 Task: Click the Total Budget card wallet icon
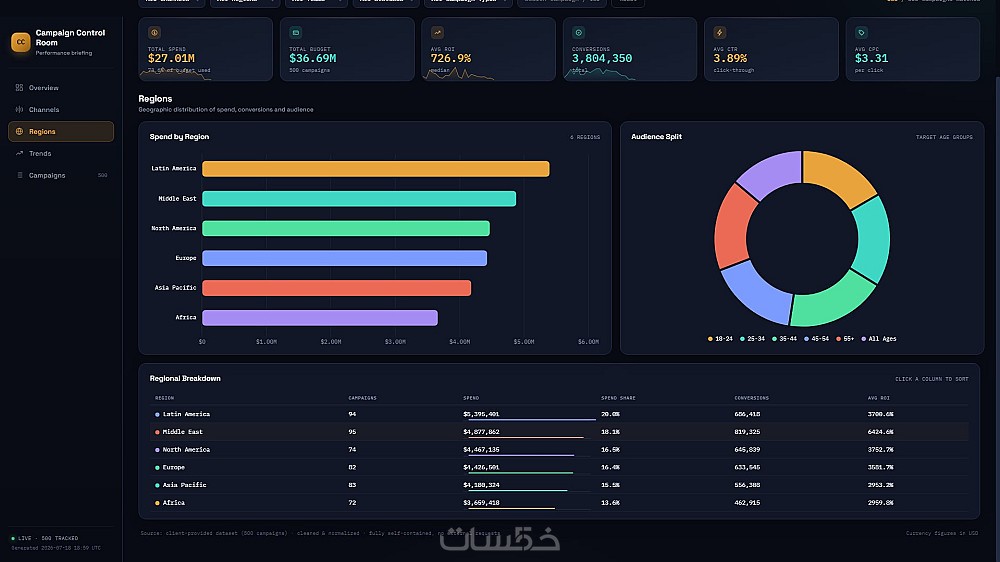pos(296,33)
